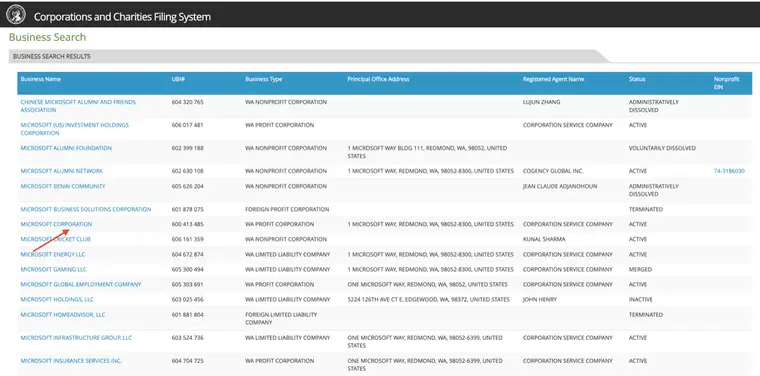Click UBI number 602 399 188
This screenshot has height=376, width=760.
tap(188, 148)
